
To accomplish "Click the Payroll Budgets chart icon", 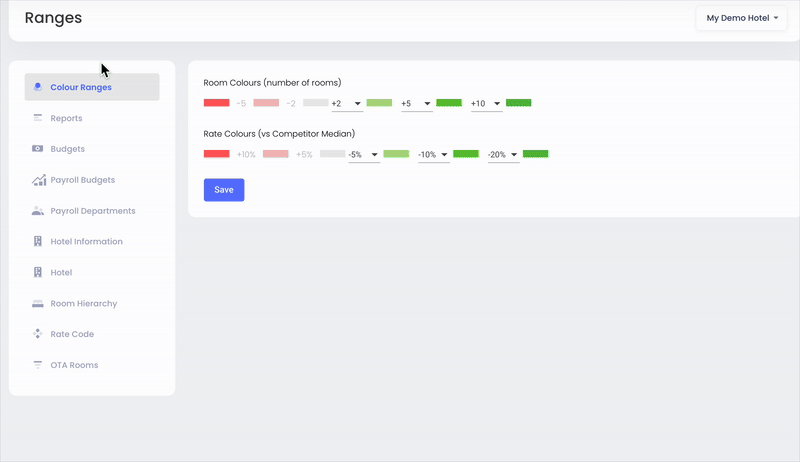I will tap(39, 180).
